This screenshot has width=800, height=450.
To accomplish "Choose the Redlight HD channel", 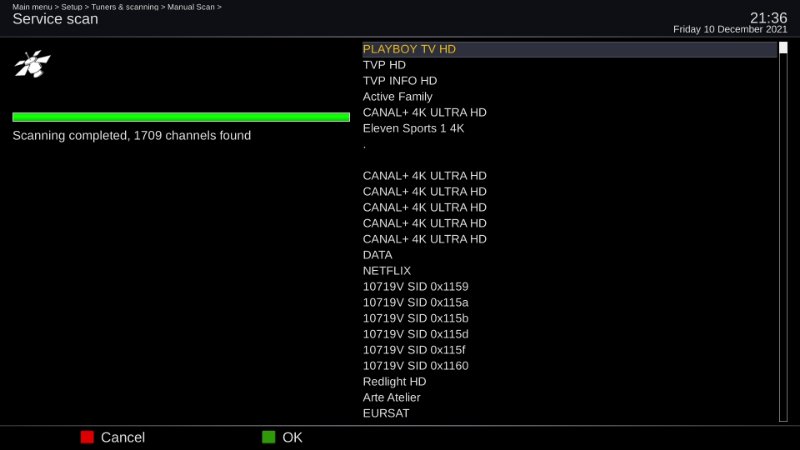I will pyautogui.click(x=569, y=381).
